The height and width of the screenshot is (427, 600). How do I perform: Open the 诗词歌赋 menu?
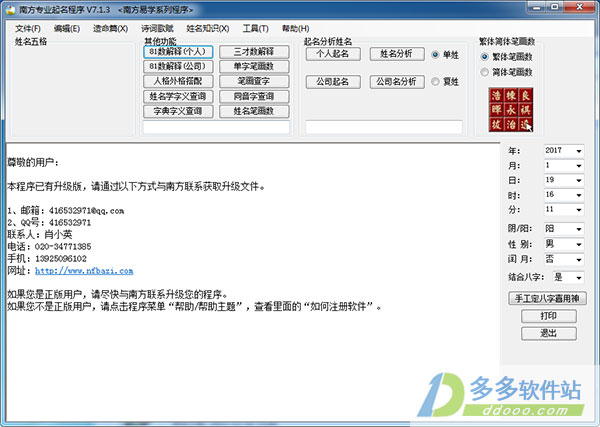(157, 29)
